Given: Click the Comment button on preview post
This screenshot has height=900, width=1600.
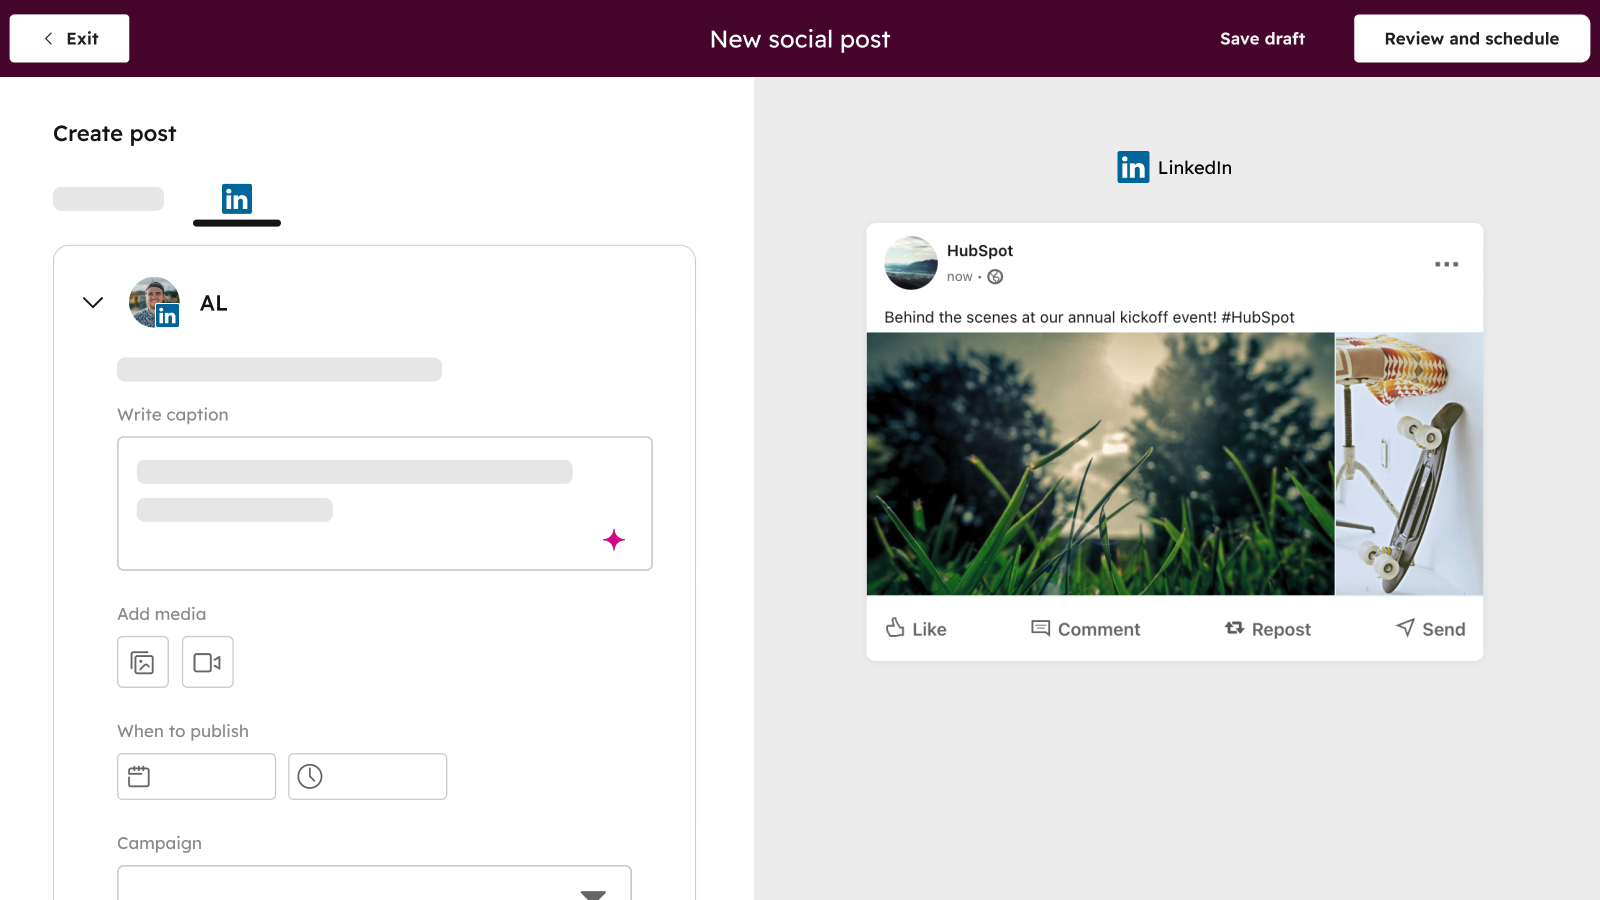Looking at the screenshot, I should [1085, 628].
